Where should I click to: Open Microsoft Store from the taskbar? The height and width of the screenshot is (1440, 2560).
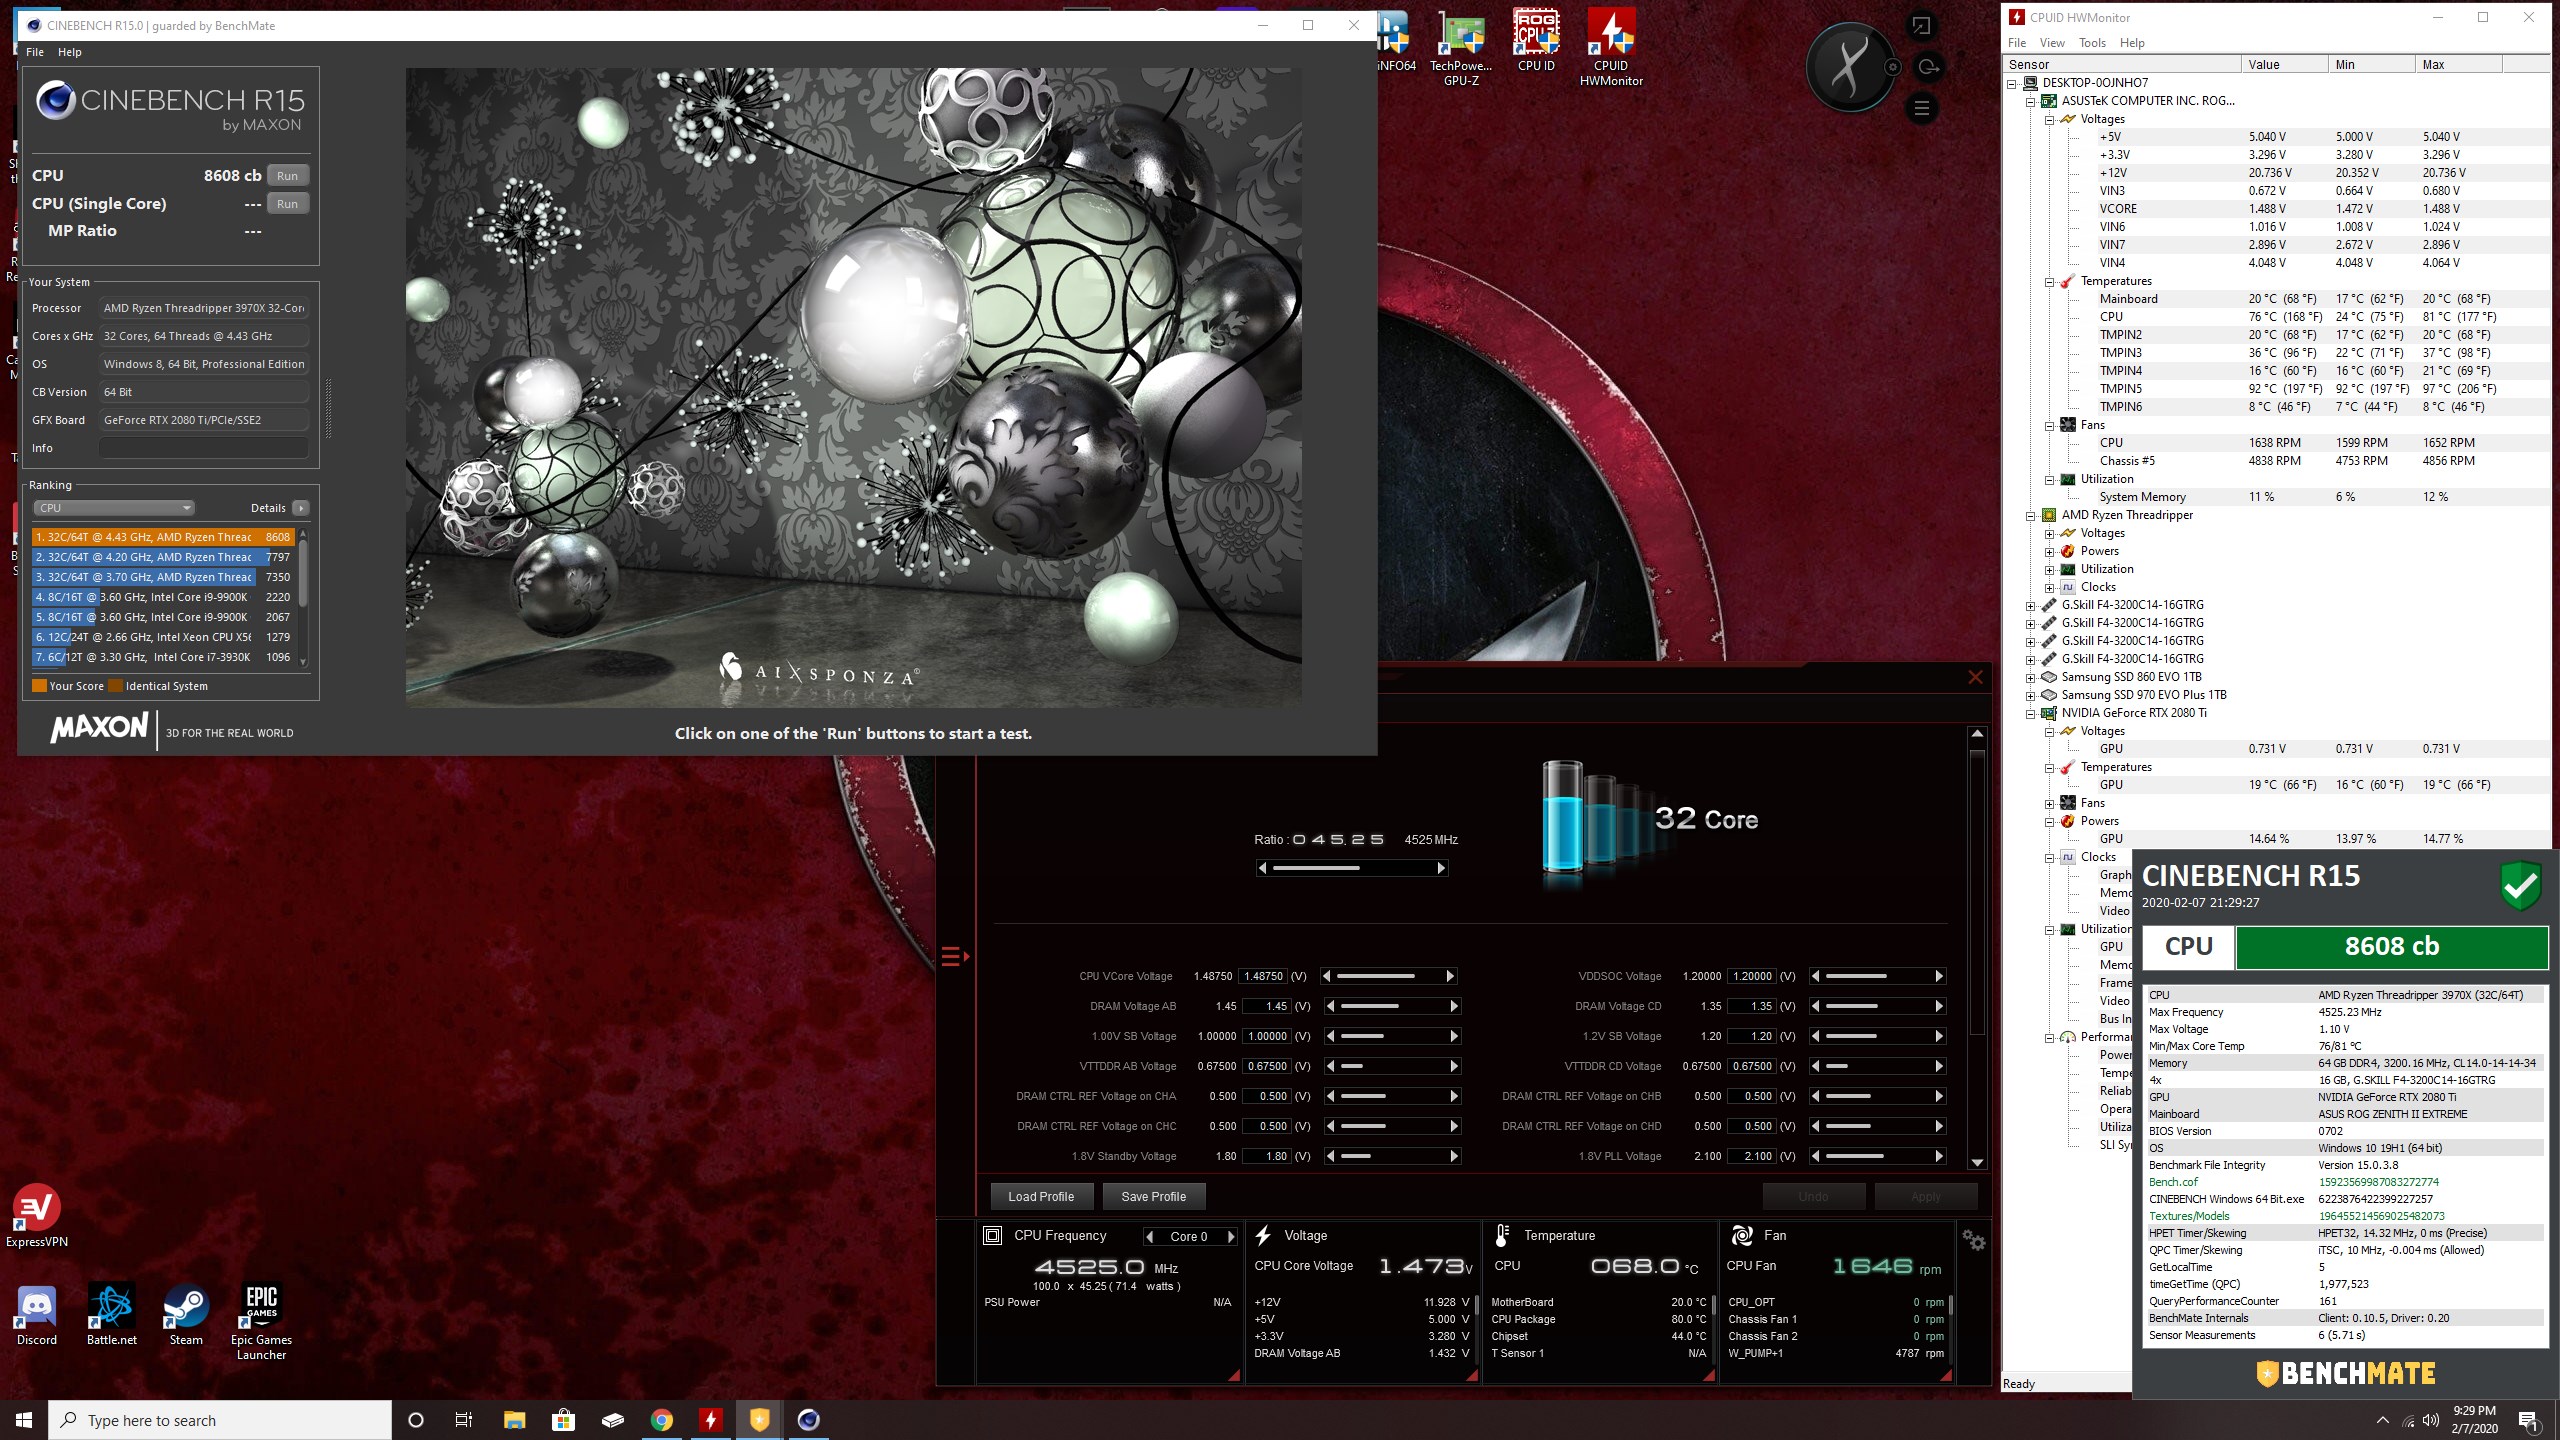563,1420
